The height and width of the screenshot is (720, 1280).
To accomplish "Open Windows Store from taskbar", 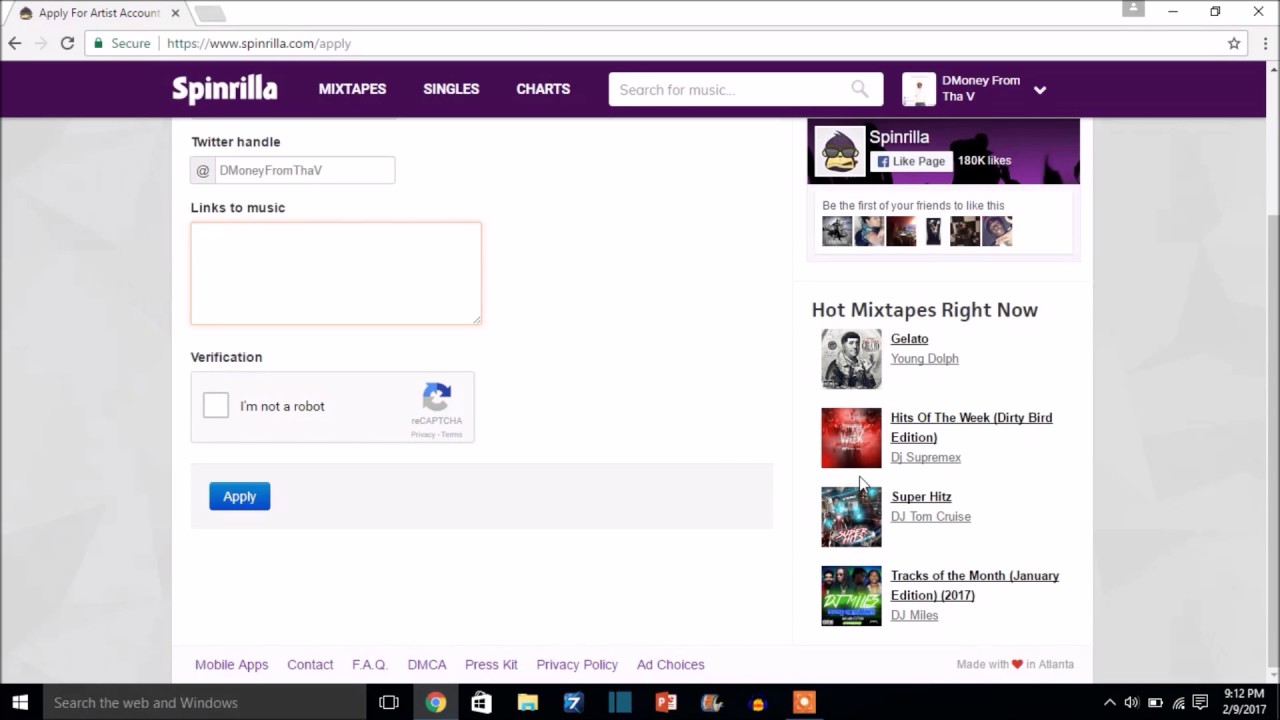I will 481,703.
